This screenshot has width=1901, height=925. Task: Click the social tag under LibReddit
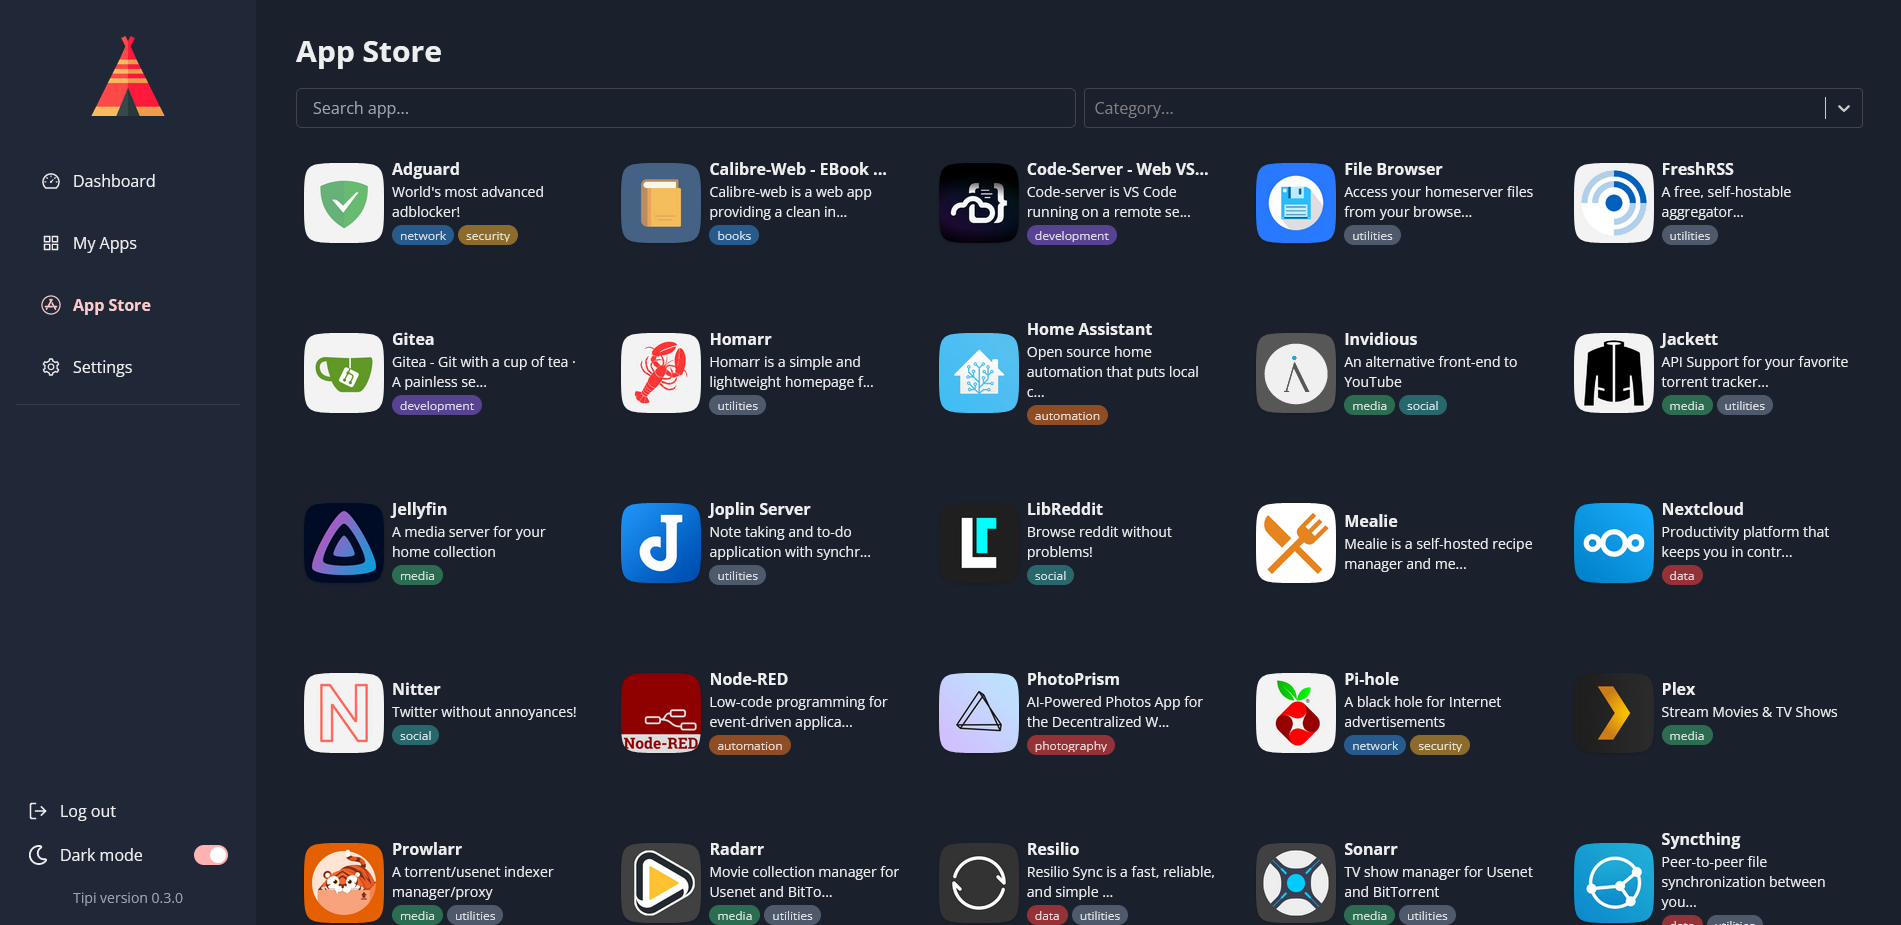[x=1050, y=576]
